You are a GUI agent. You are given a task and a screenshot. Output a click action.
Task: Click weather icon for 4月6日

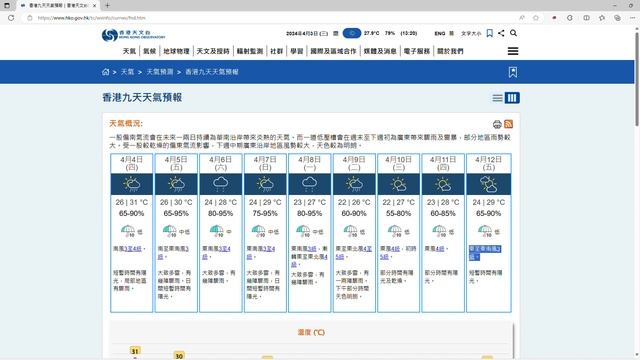[220, 184]
